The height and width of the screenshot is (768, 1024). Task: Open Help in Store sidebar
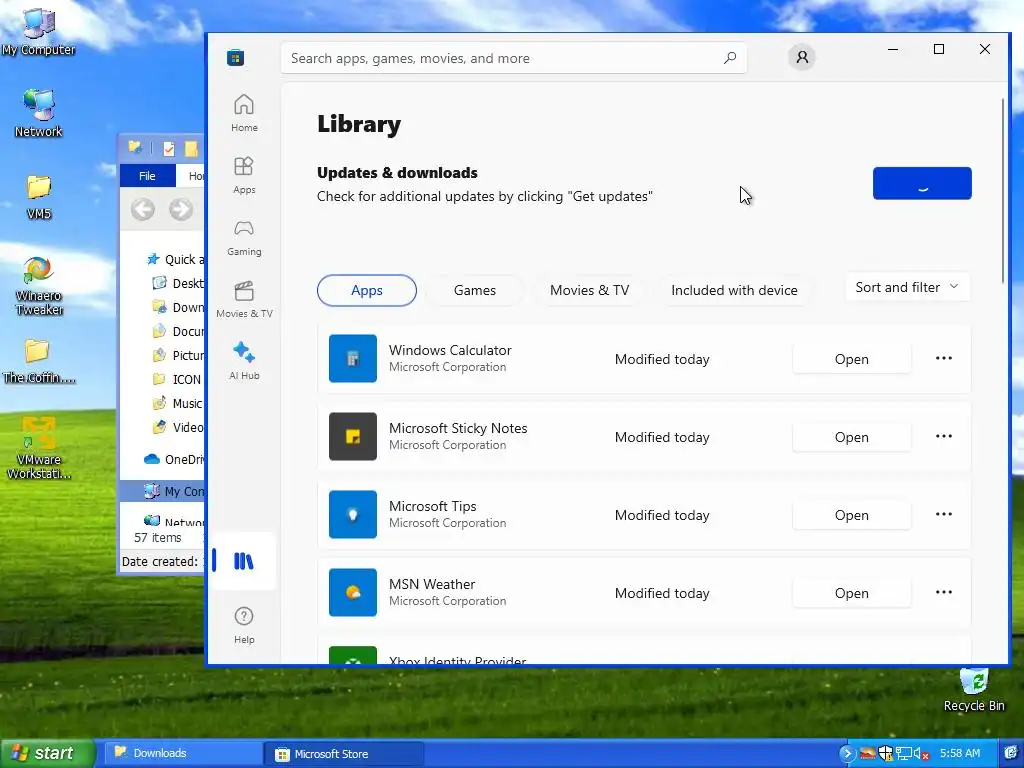tap(244, 625)
